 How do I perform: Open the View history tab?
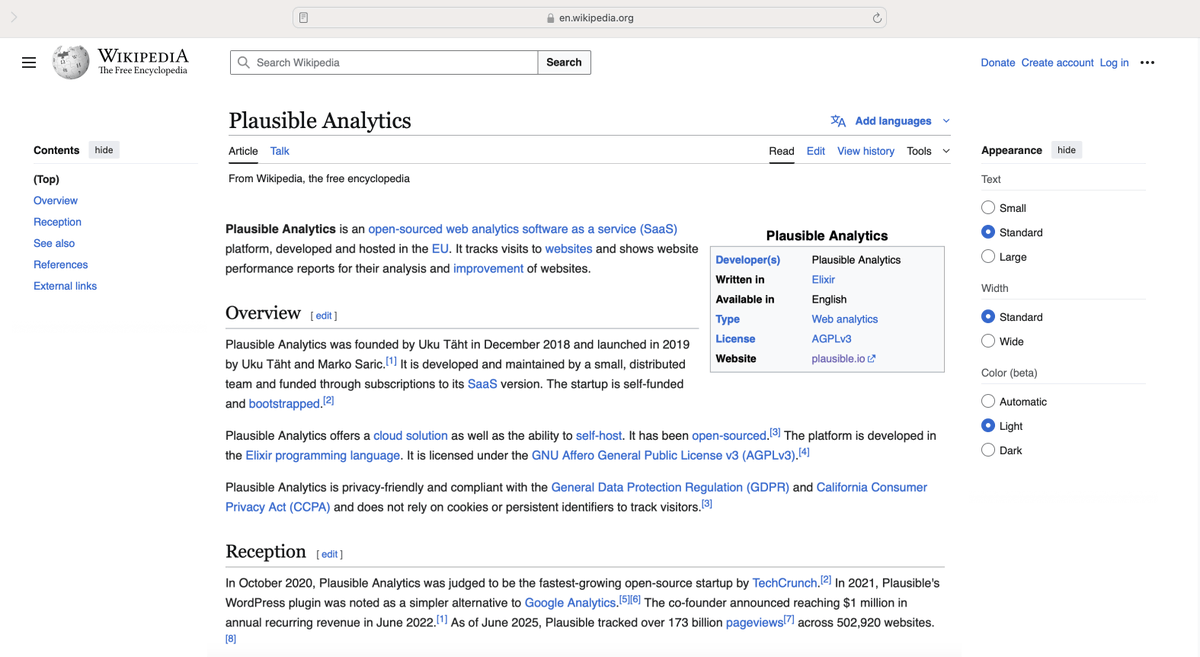pos(866,151)
